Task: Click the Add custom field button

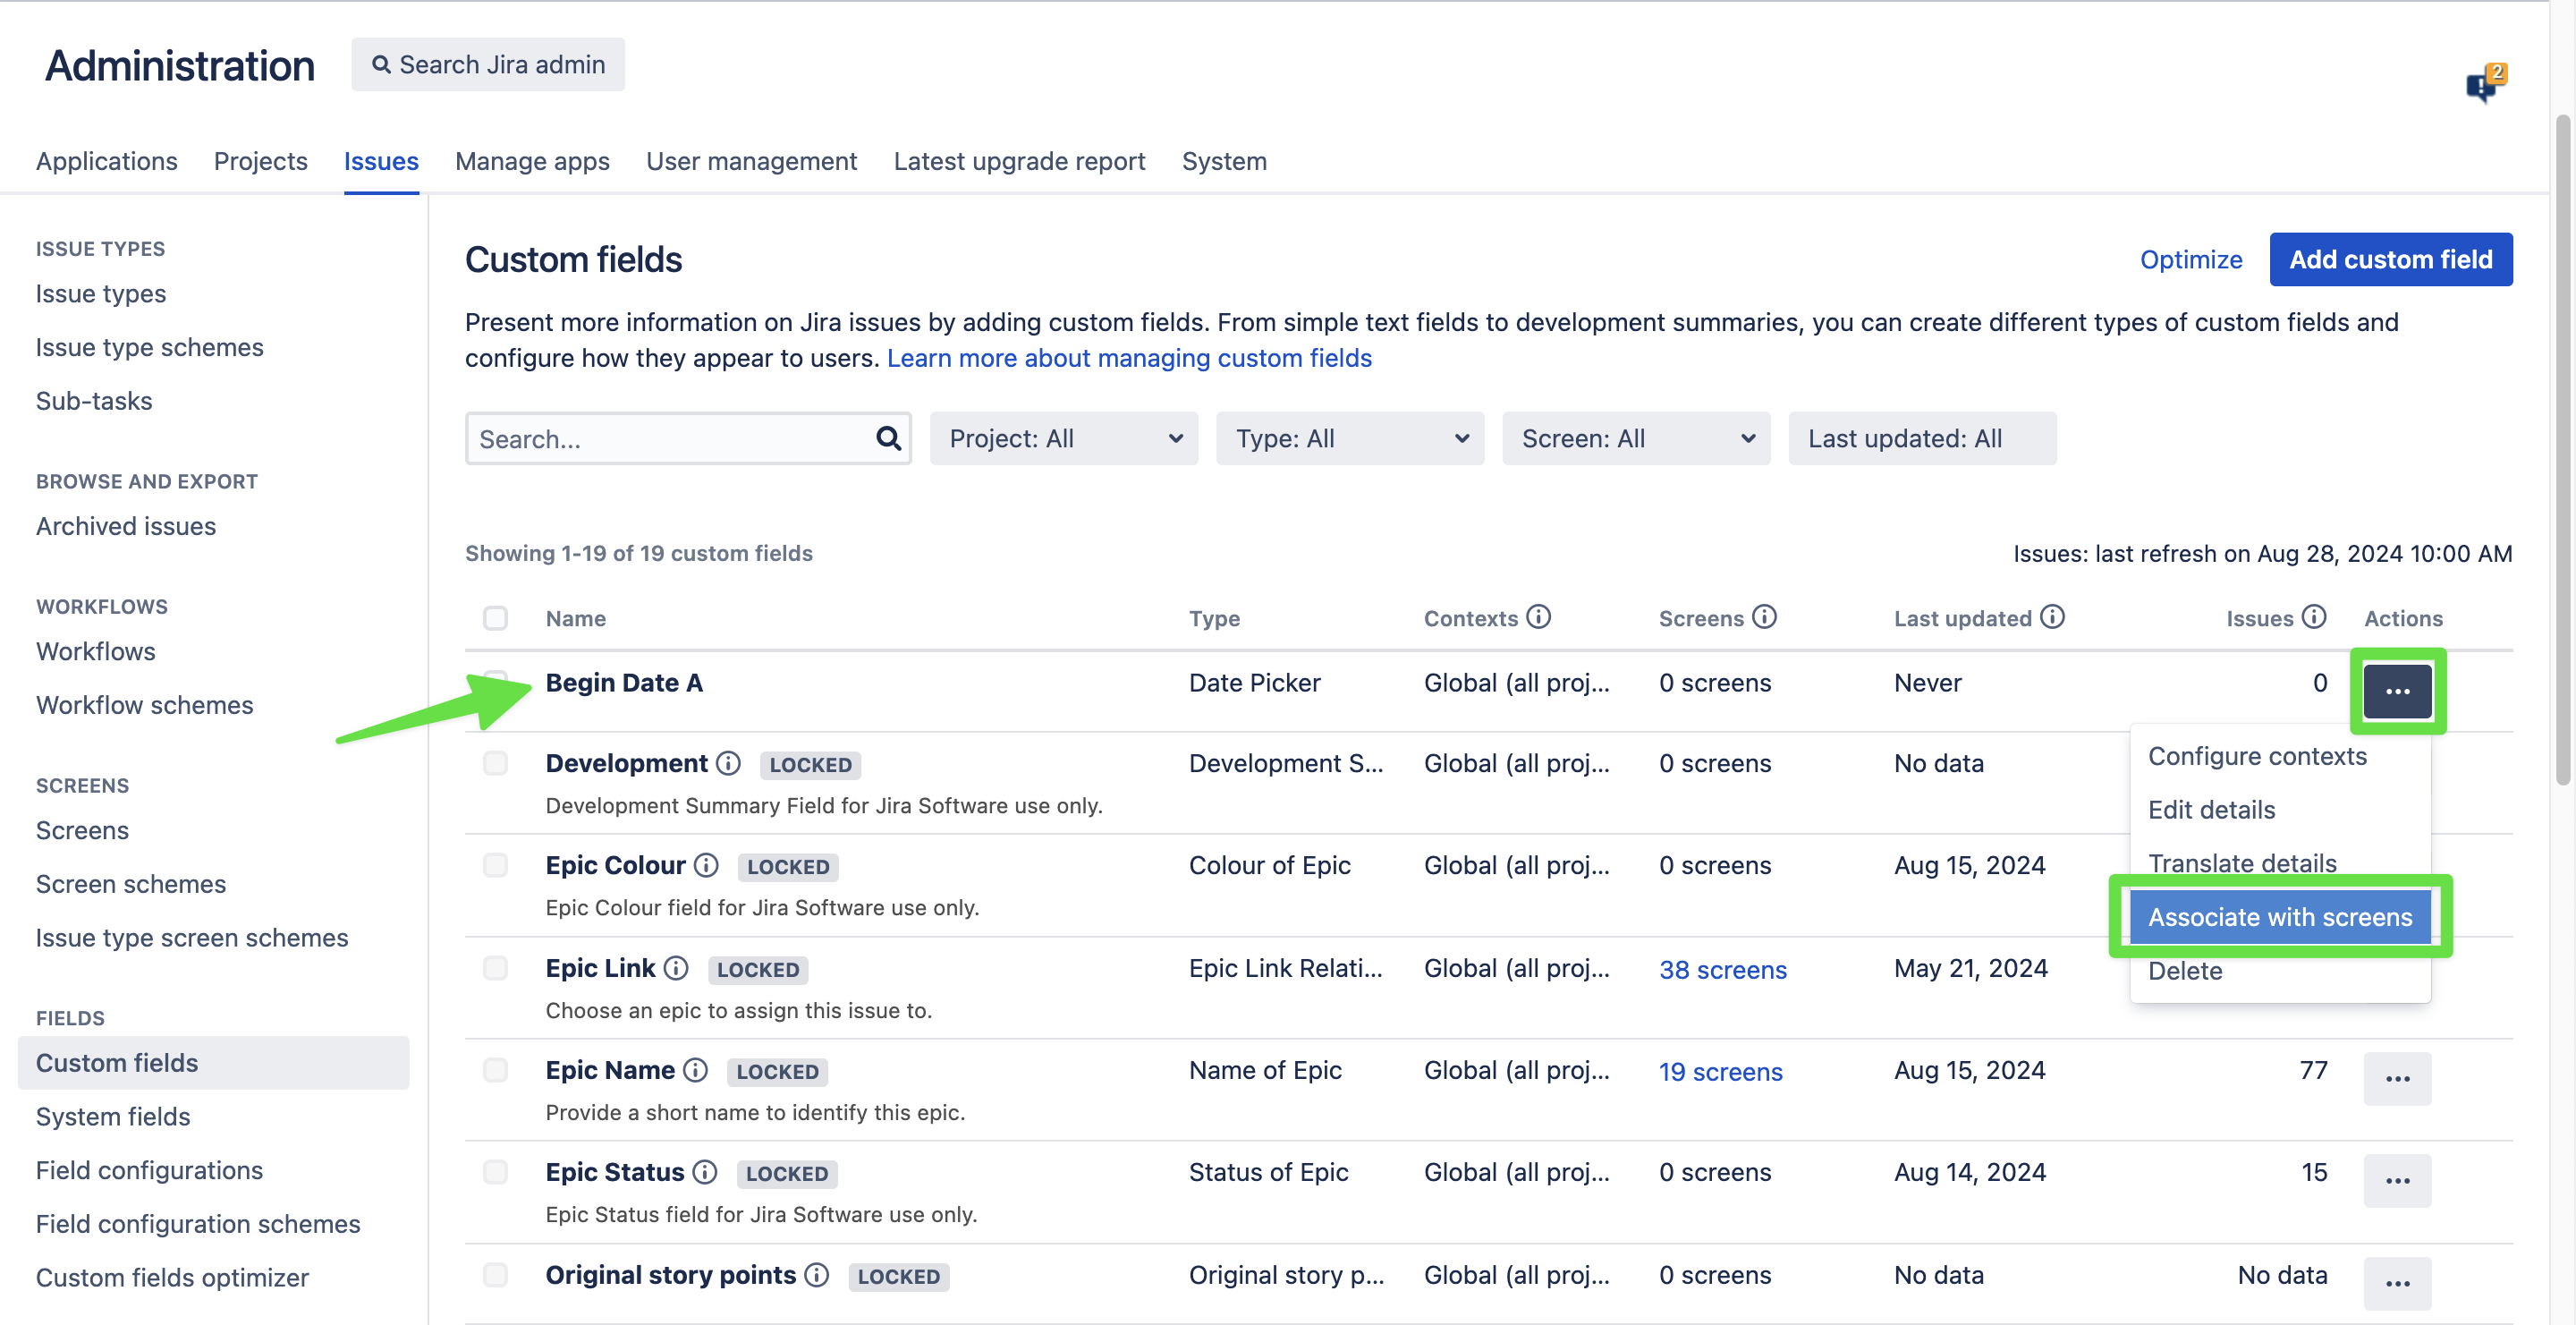Action: (2390, 259)
